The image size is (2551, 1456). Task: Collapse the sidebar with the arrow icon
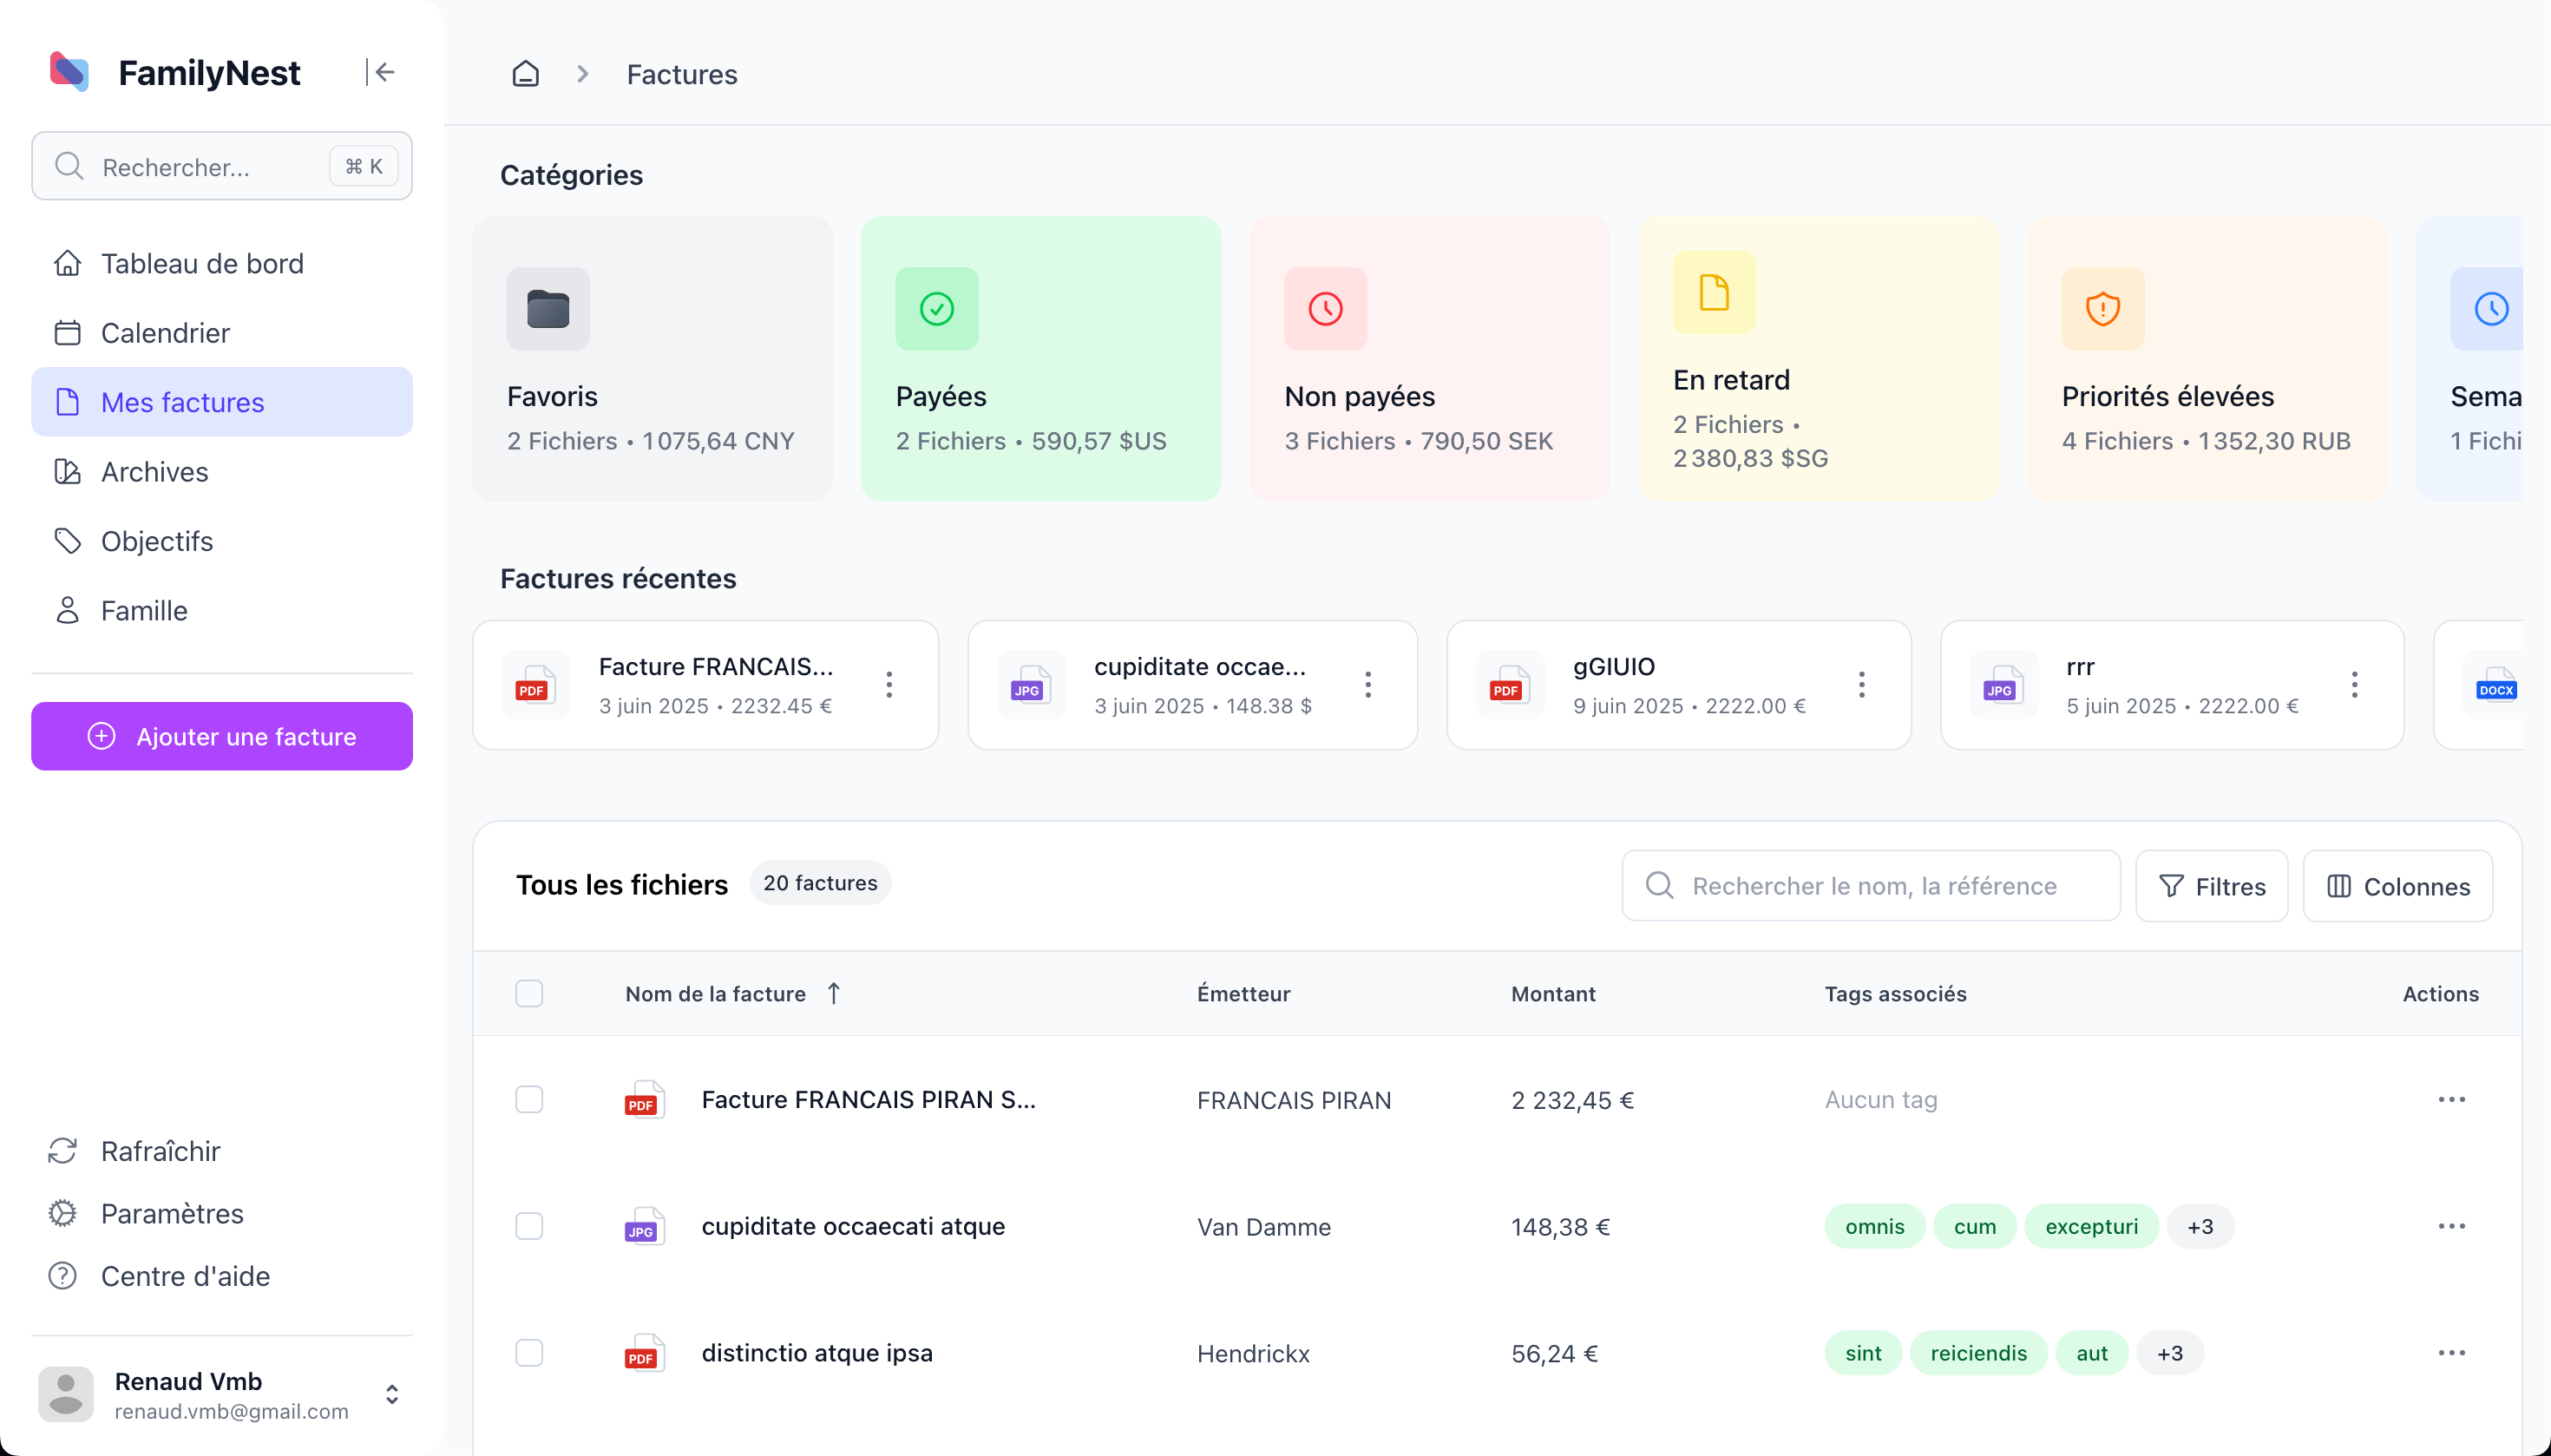pyautogui.click(x=380, y=72)
